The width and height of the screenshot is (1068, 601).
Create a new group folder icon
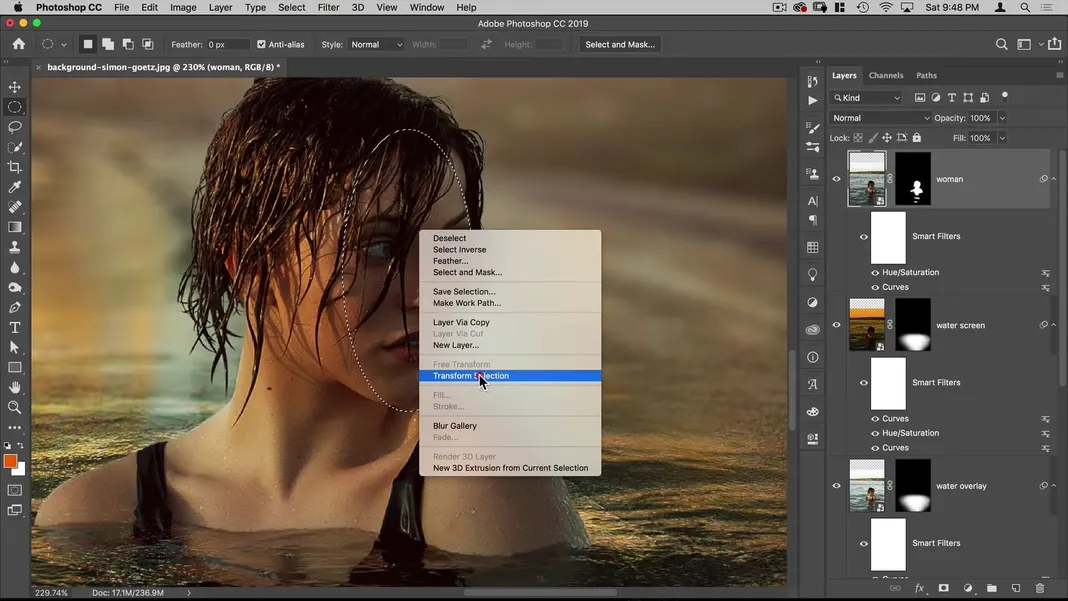click(992, 588)
